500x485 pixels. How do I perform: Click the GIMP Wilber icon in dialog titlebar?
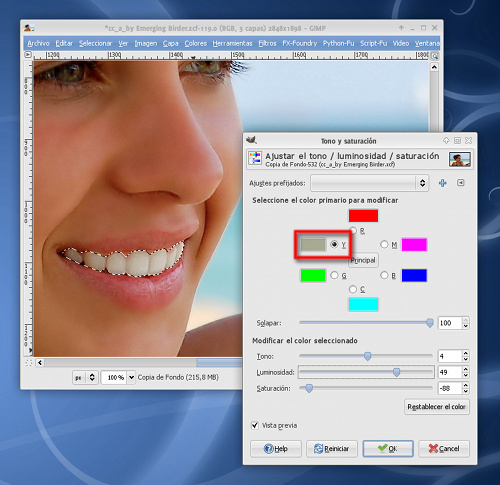point(252,140)
